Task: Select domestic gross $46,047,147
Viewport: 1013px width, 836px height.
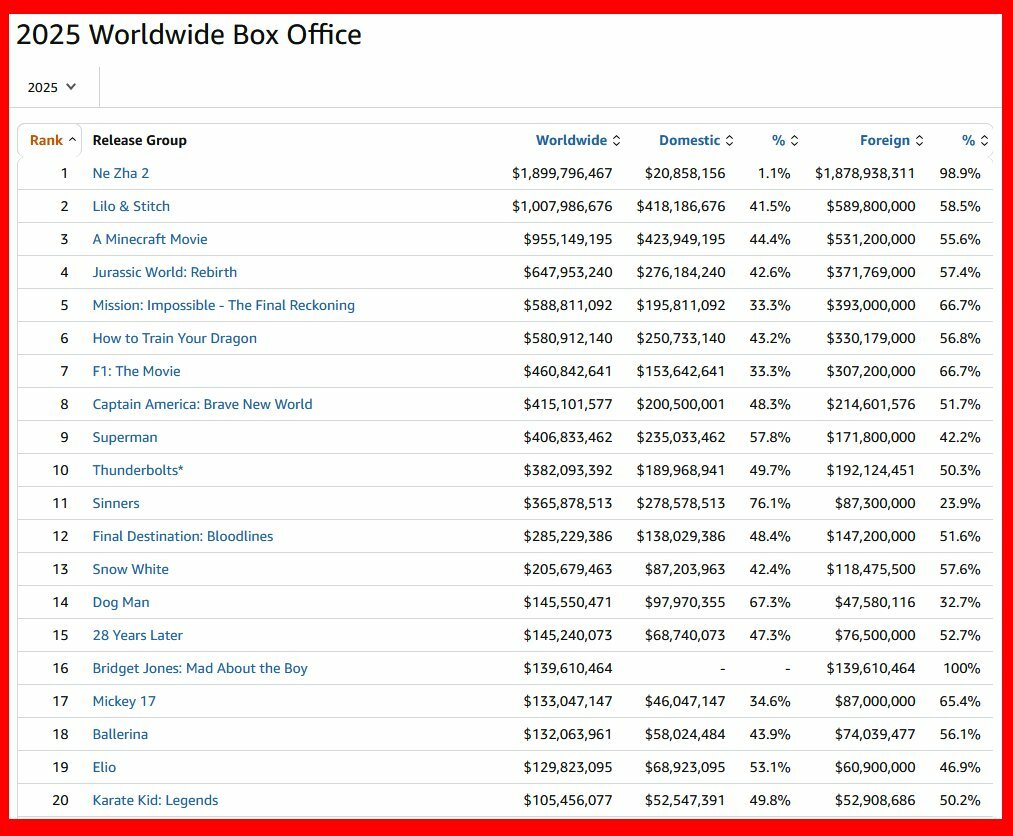Action: point(685,701)
